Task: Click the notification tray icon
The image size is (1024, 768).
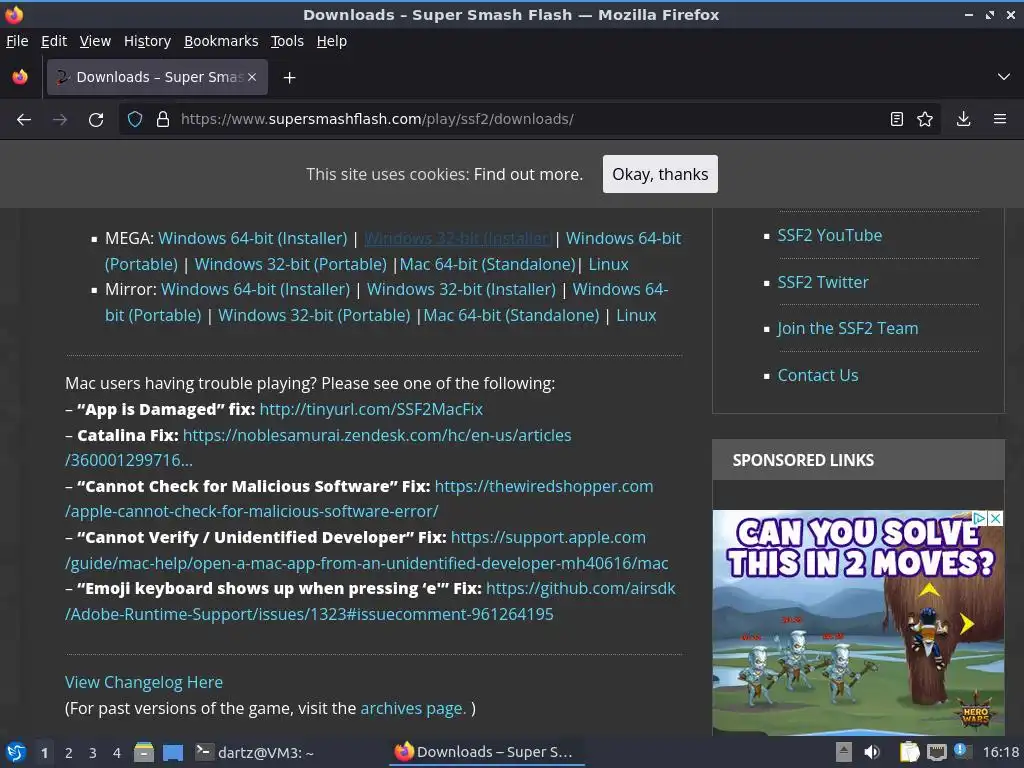Action: pyautogui.click(x=961, y=751)
